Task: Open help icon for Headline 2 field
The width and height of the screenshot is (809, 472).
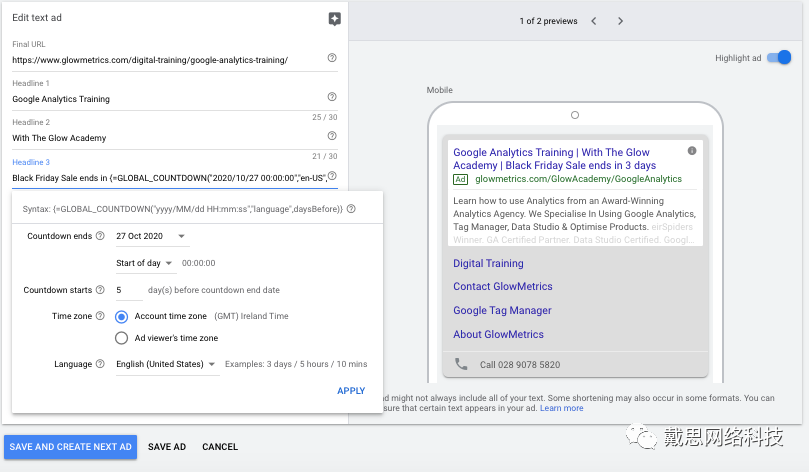Action: pyautogui.click(x=332, y=136)
